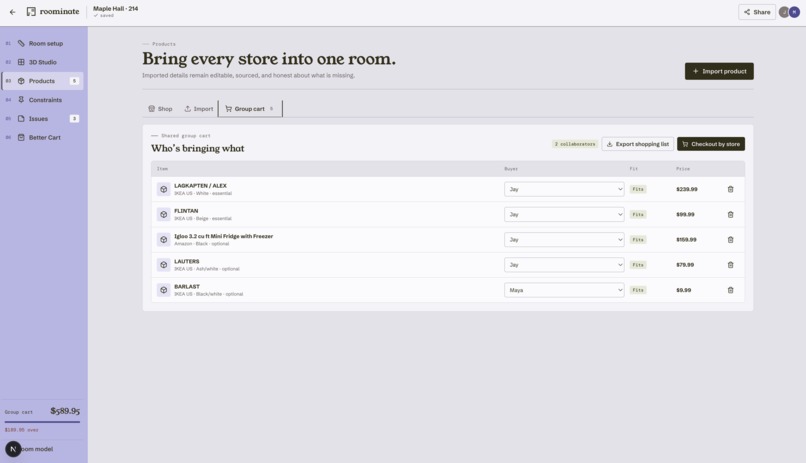This screenshot has width=806, height=463.
Task: Select the Group cart tab
Action: tap(250, 109)
